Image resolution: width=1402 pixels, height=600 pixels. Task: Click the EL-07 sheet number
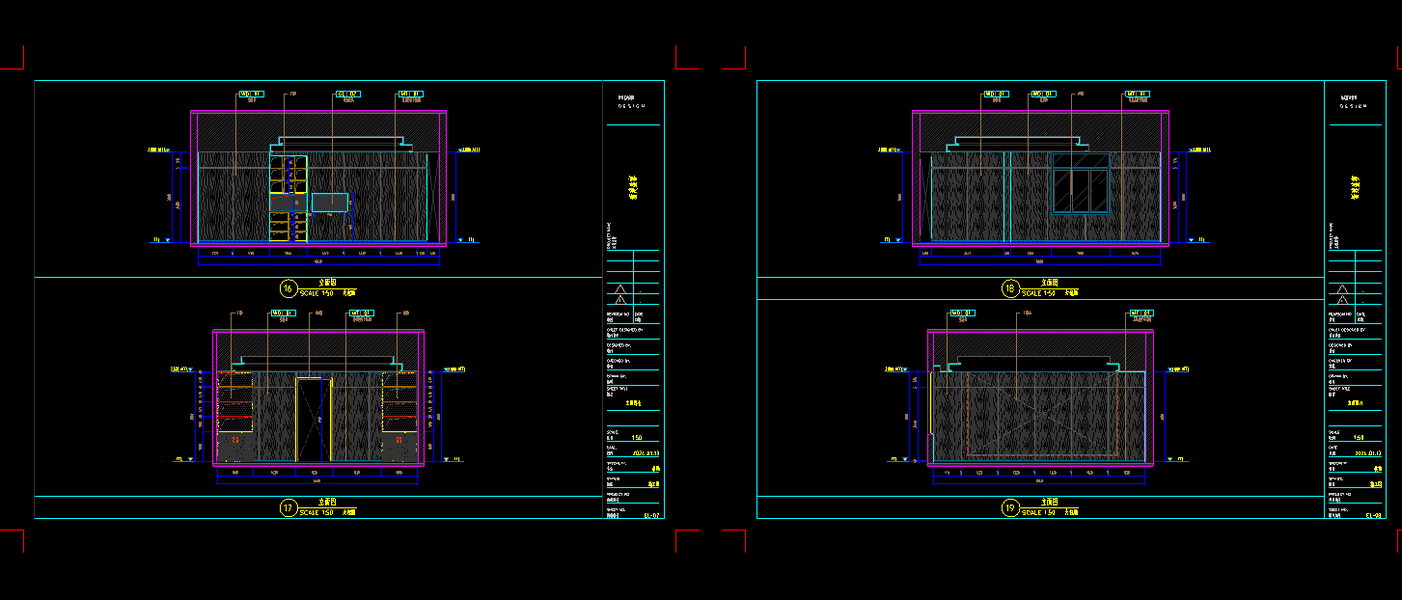pyautogui.click(x=651, y=515)
